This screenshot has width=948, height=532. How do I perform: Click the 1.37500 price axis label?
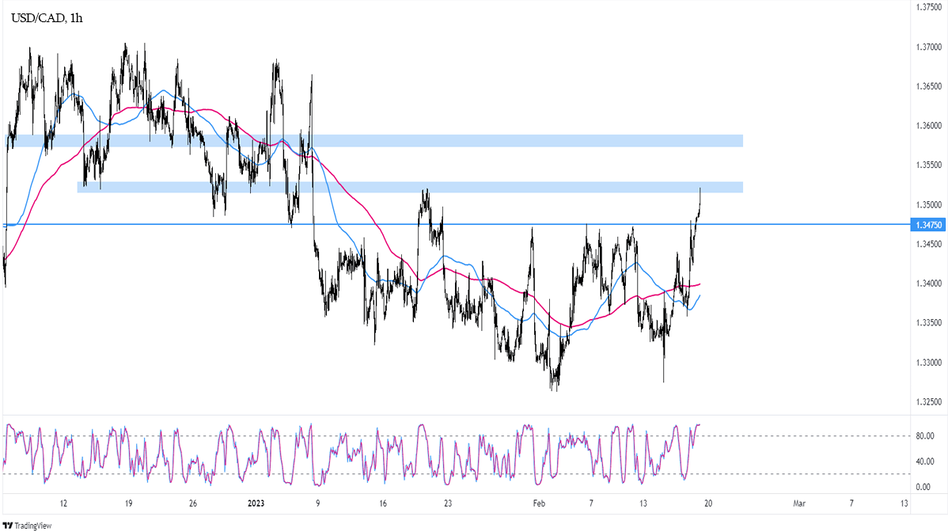tap(929, 7)
